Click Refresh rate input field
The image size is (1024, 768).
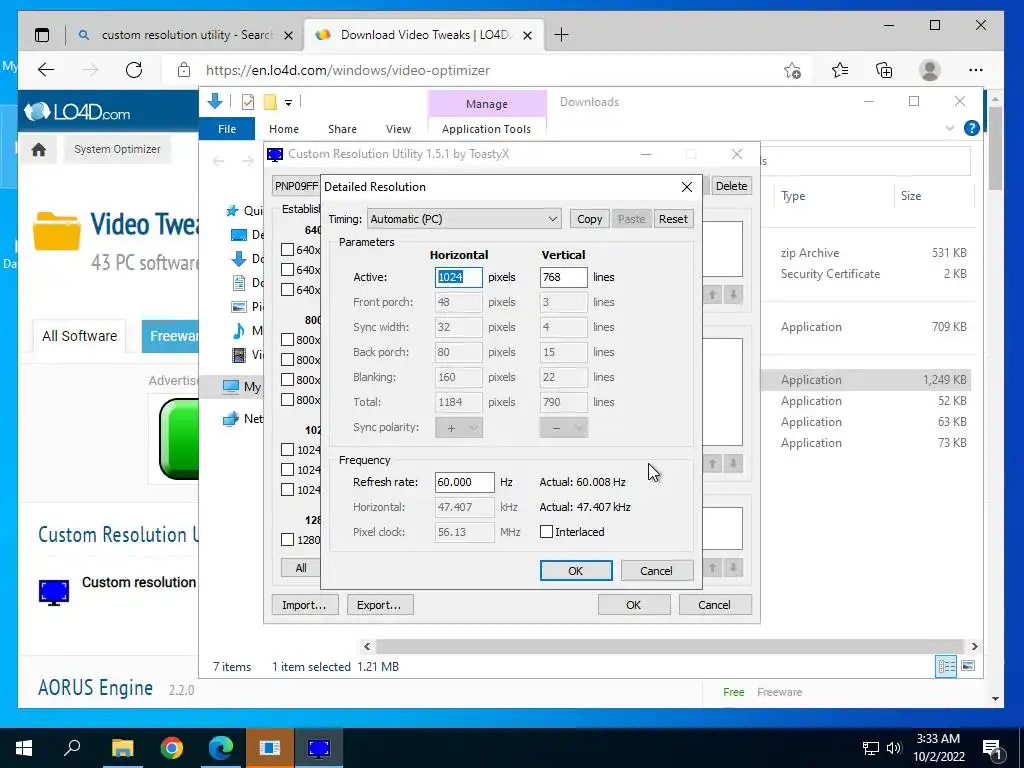[464, 482]
